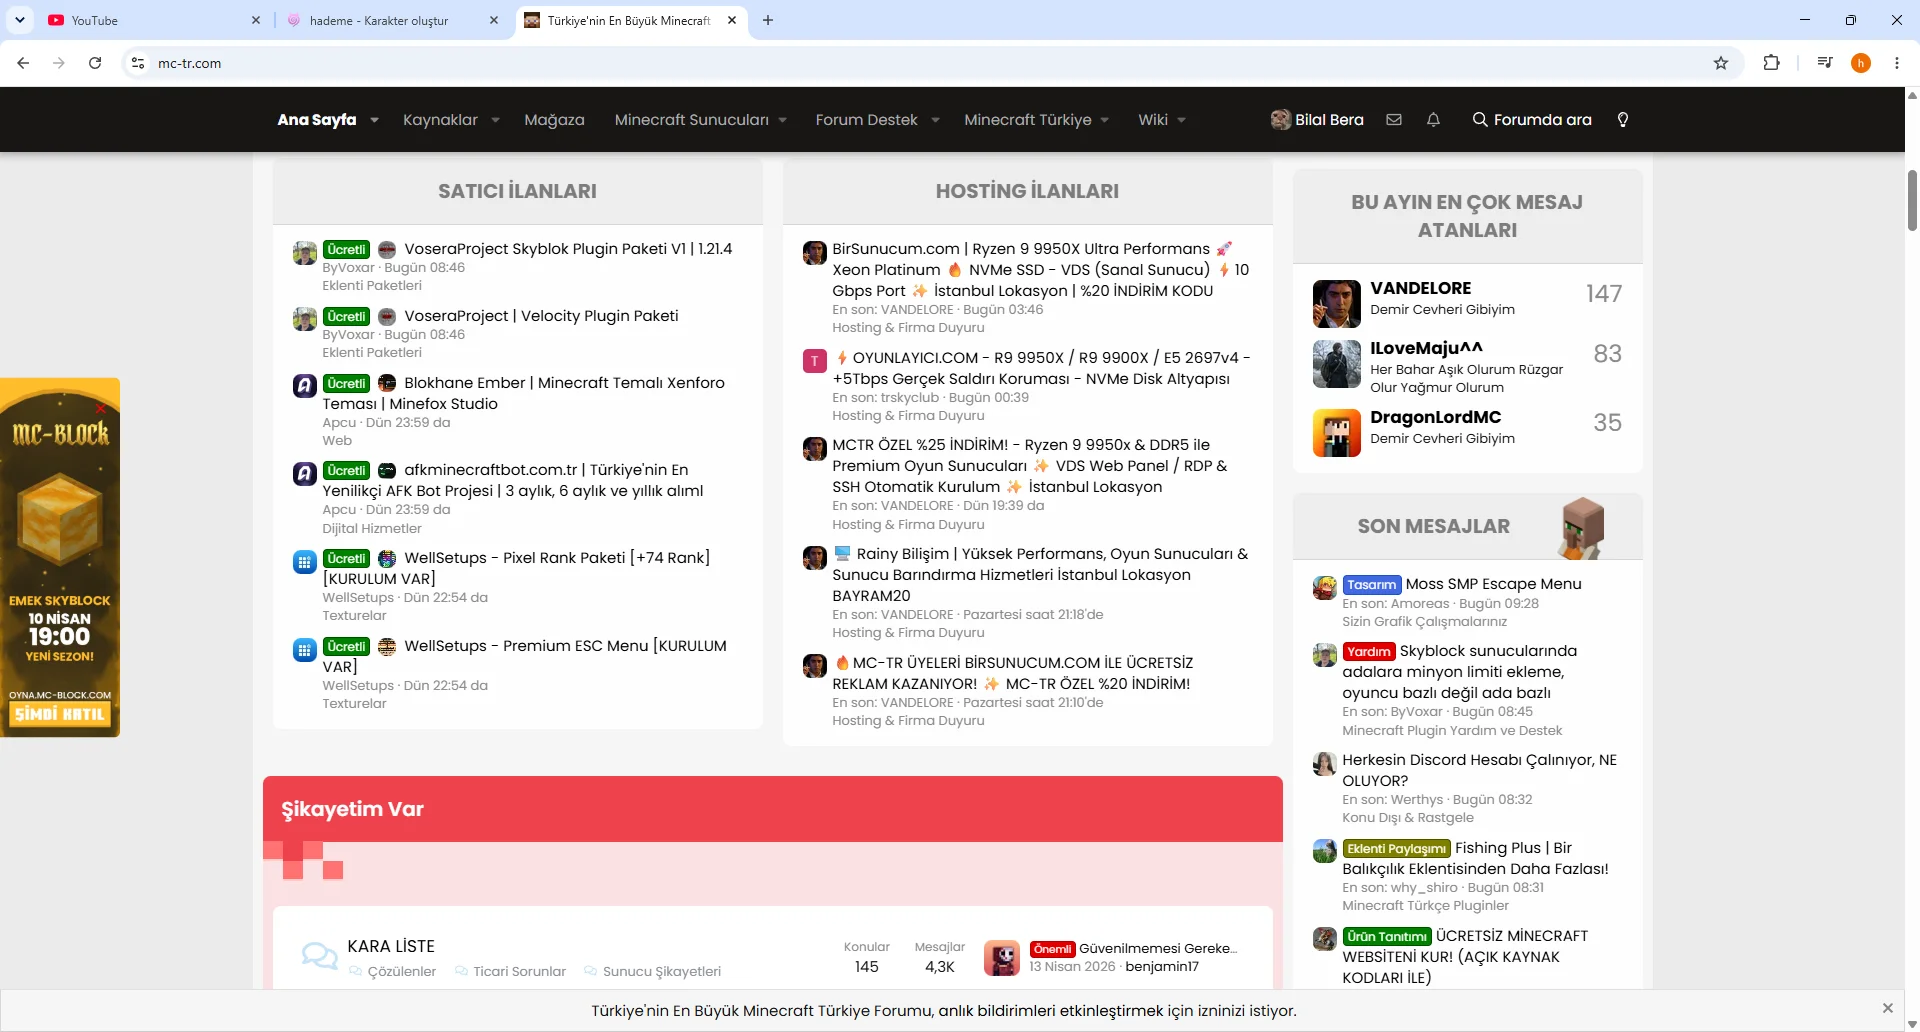Image resolution: width=1920 pixels, height=1032 pixels.
Task: Open the Chrome profile avatar
Action: (1861, 63)
